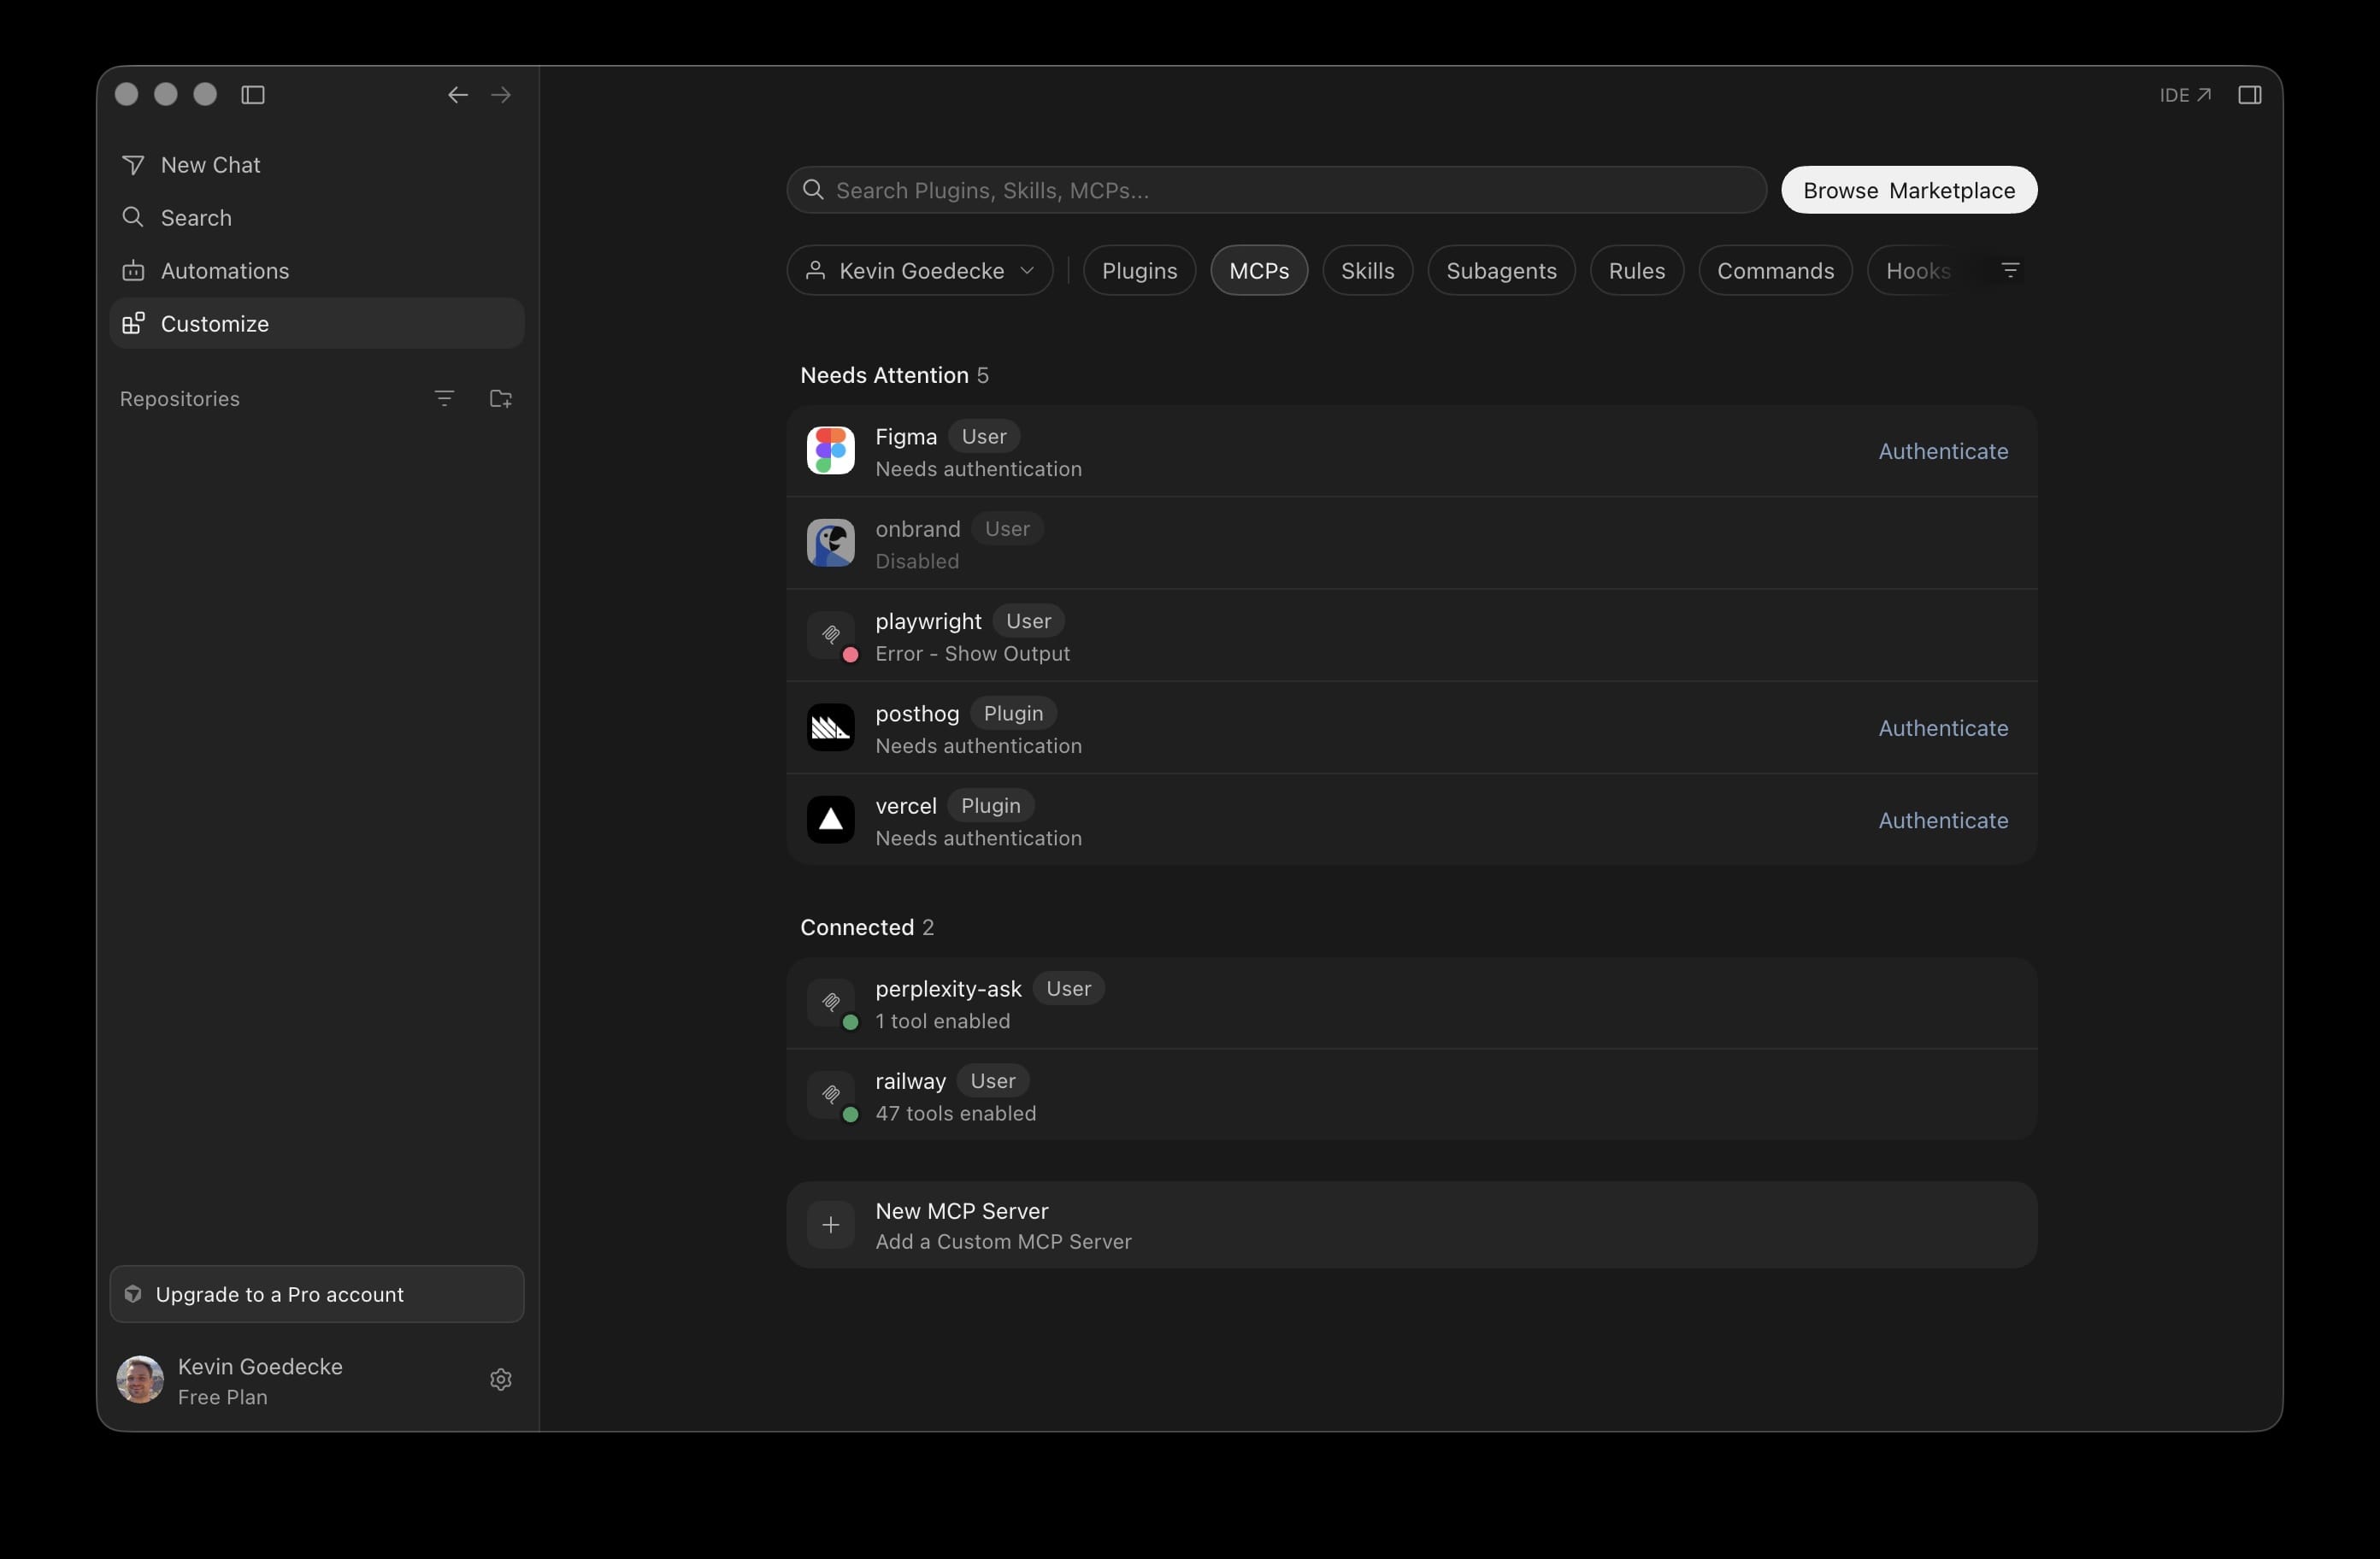Switch to the MCPs tab
2380x1559 pixels.
(1258, 270)
